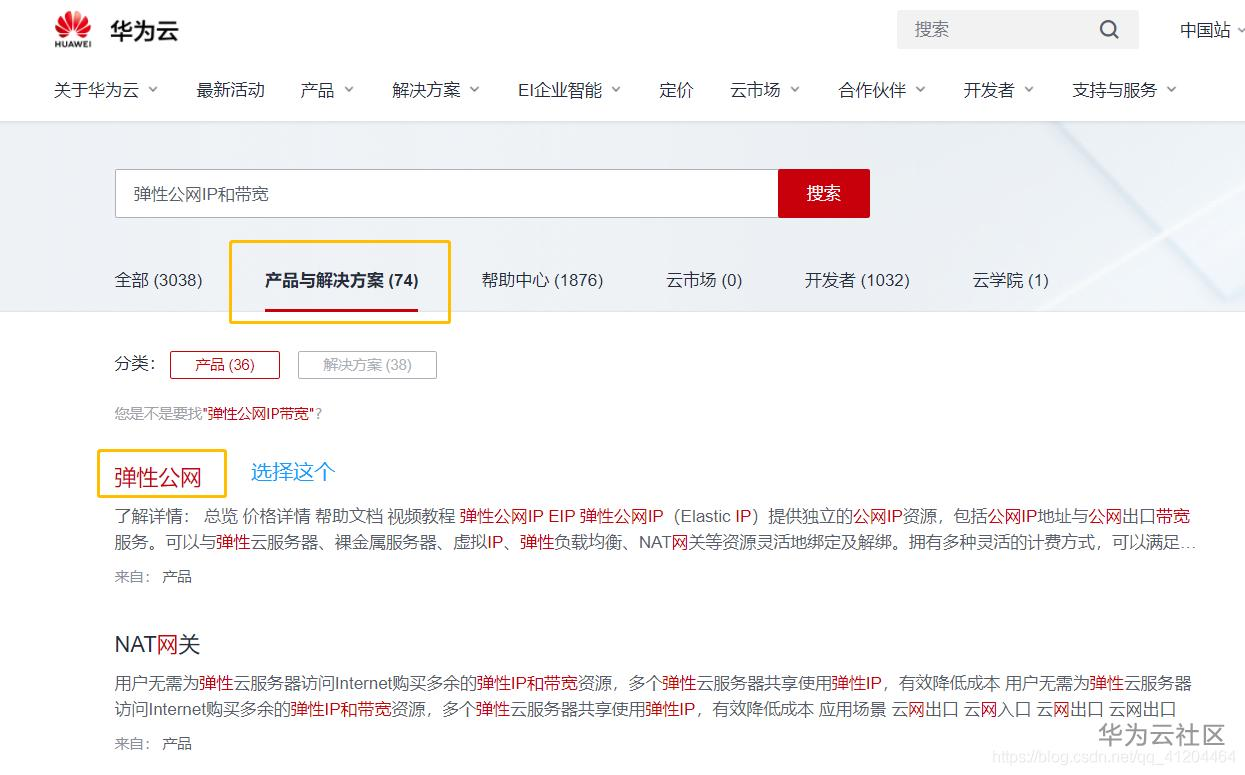1245x775 pixels.
Task: Switch to the 全部 (3038) tab
Action: (x=158, y=281)
